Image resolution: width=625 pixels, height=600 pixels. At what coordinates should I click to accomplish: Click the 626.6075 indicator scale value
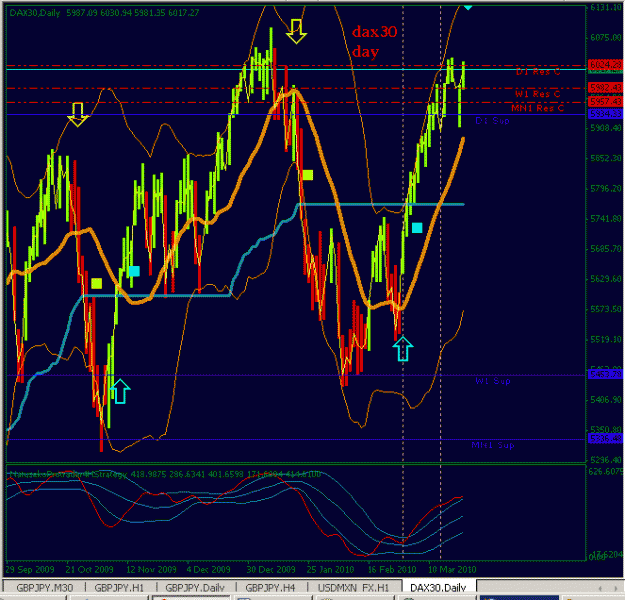coord(606,471)
